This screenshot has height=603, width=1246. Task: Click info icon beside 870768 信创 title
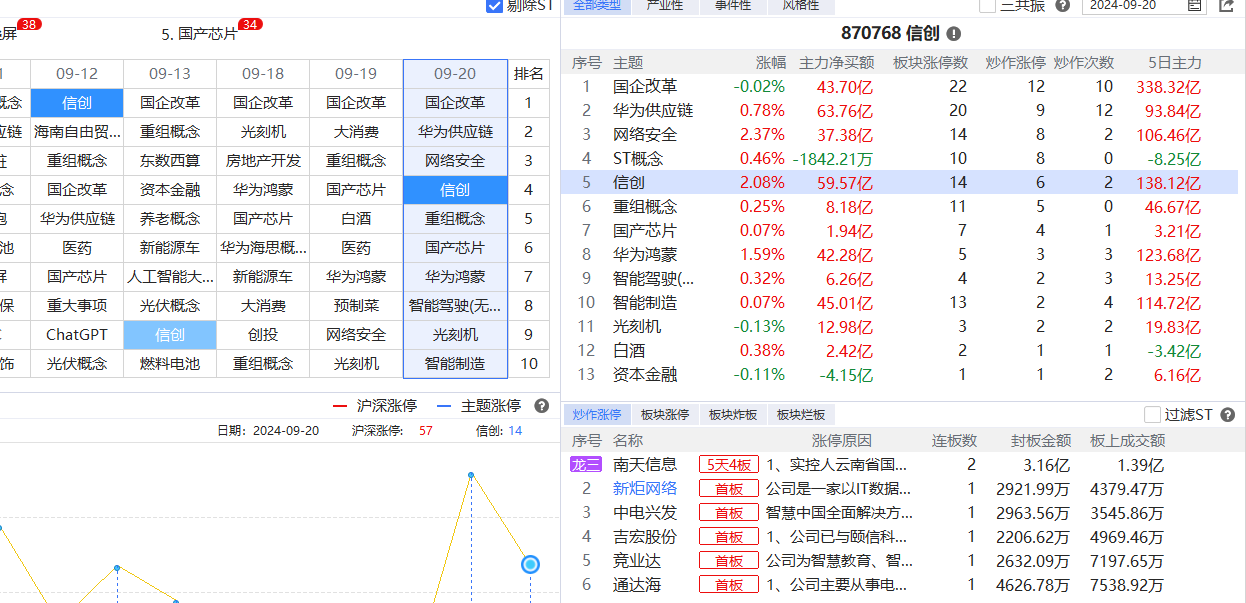[954, 34]
